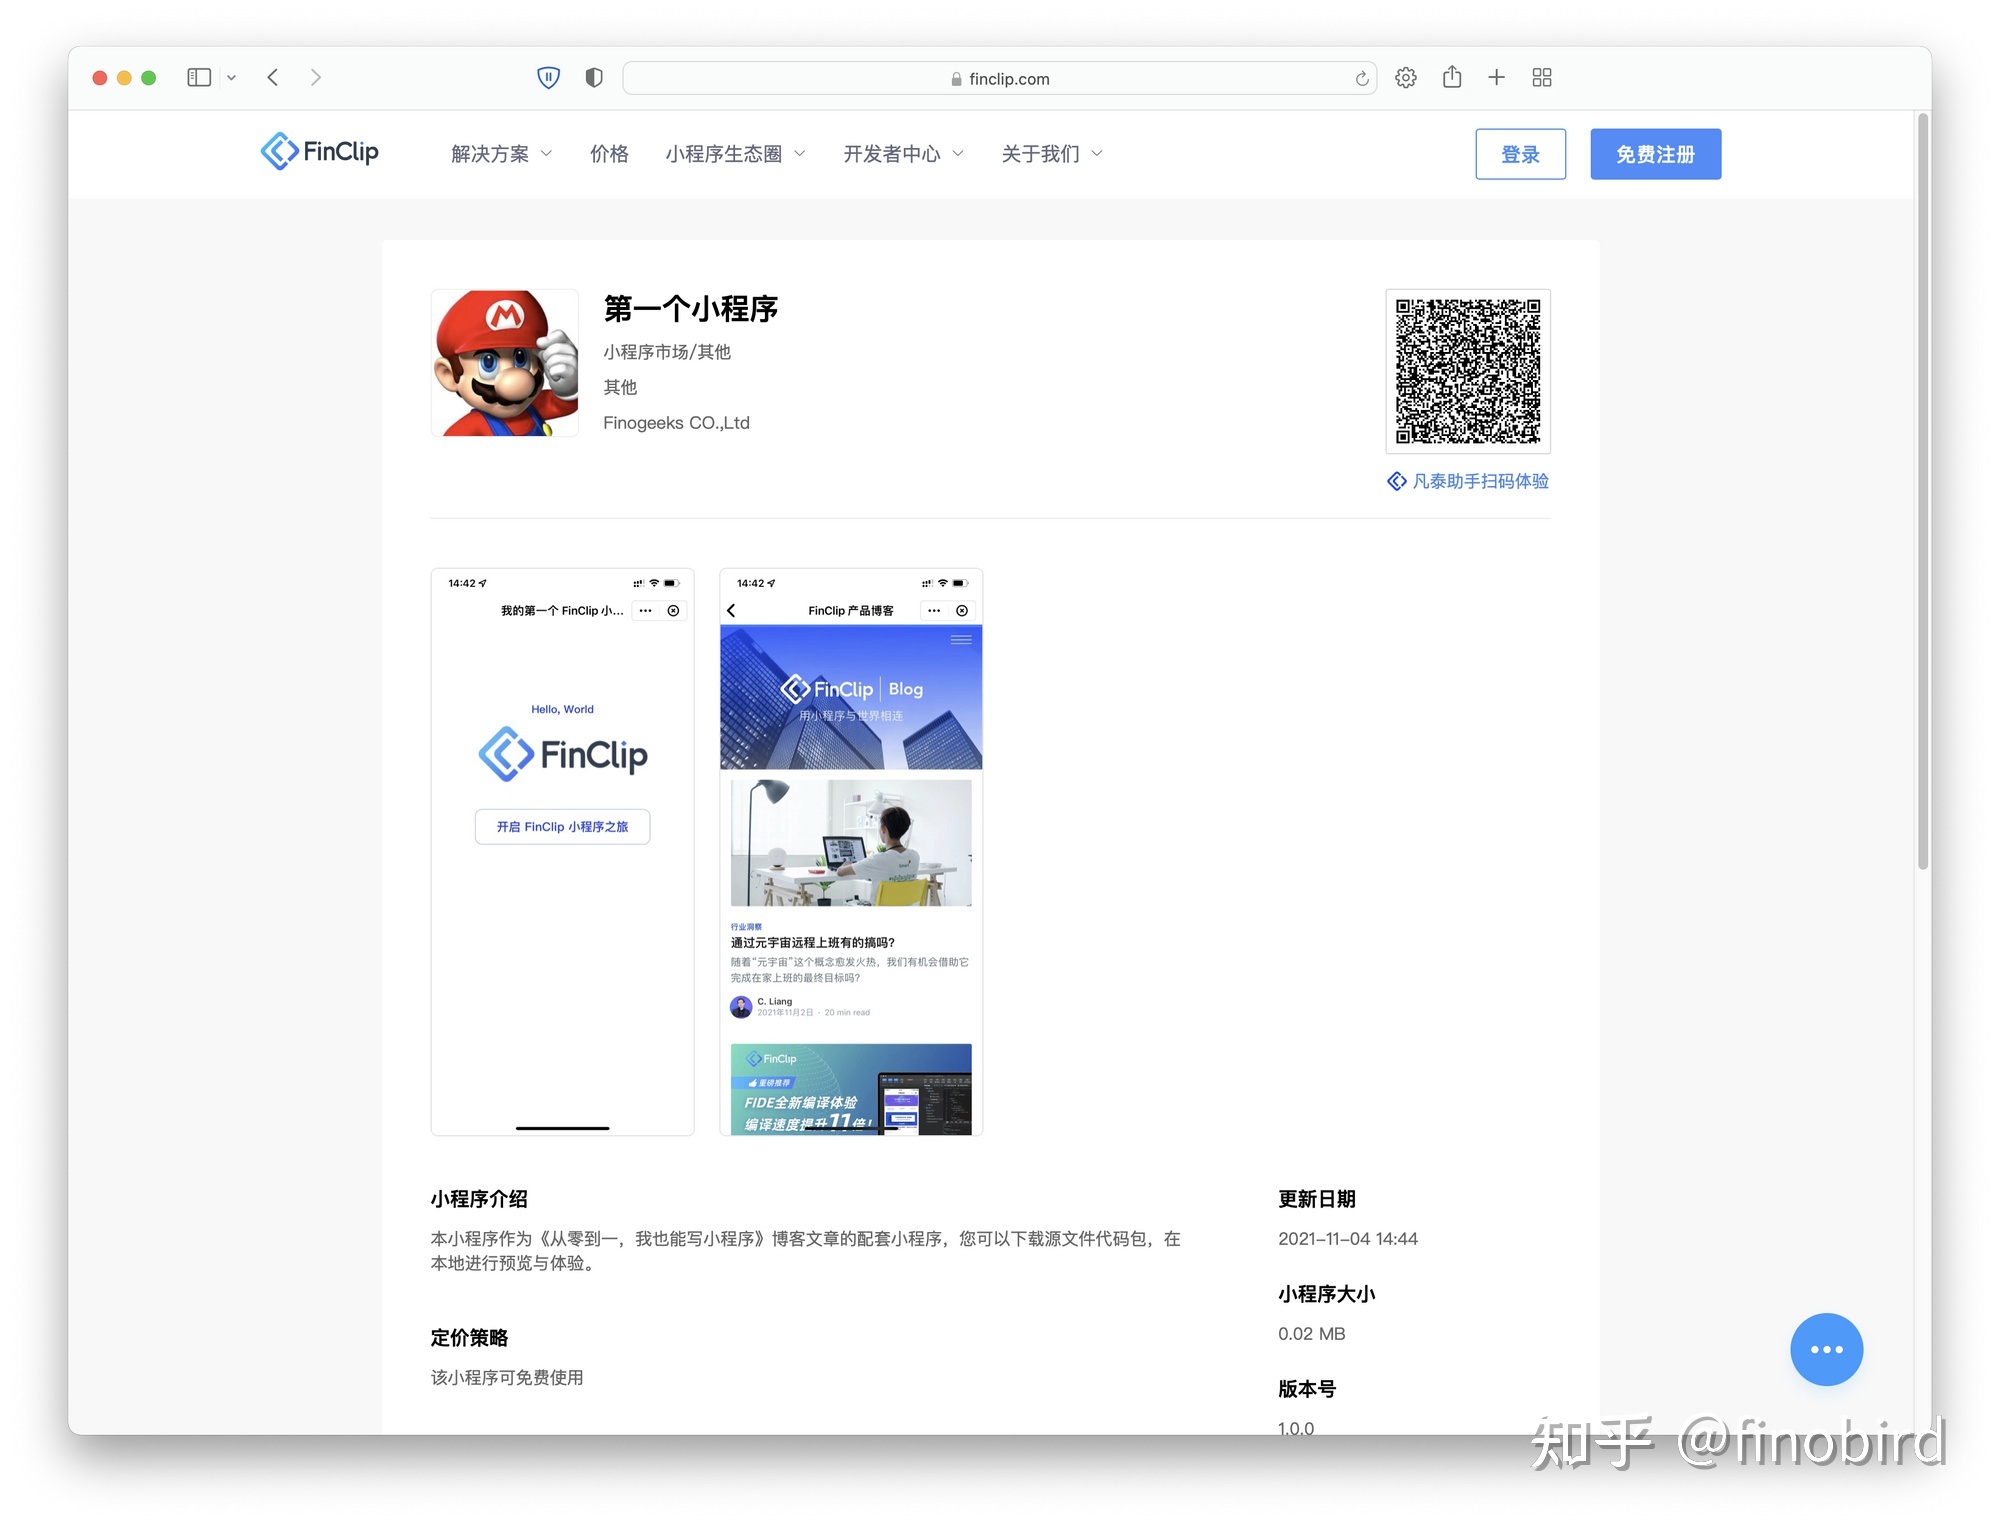Click the 免费注册 button
2000x1525 pixels.
[1655, 154]
